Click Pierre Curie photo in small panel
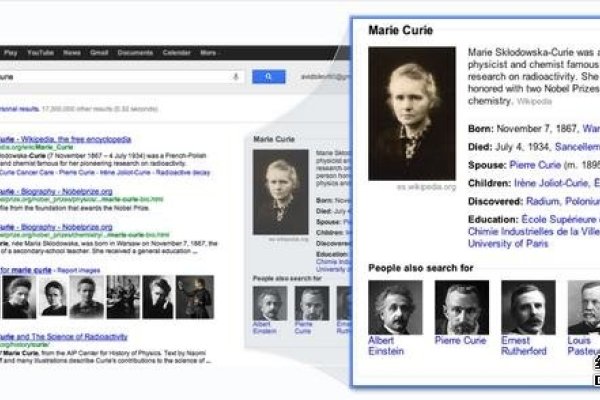The image size is (600, 400). (x=312, y=303)
